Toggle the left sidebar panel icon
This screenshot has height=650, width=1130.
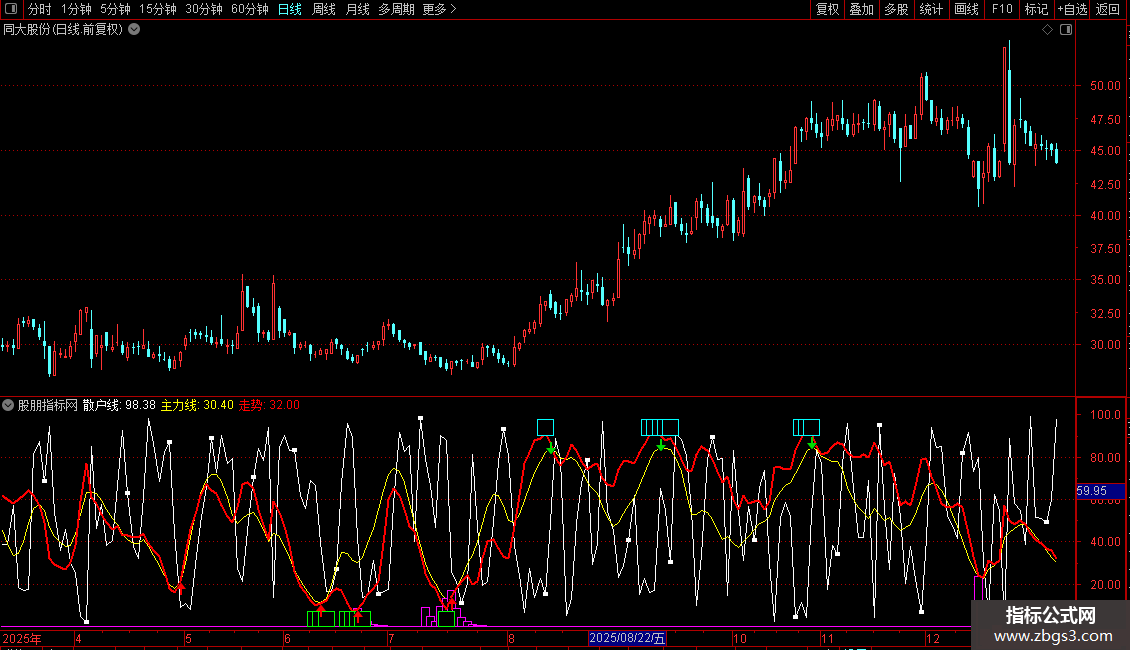pos(11,9)
